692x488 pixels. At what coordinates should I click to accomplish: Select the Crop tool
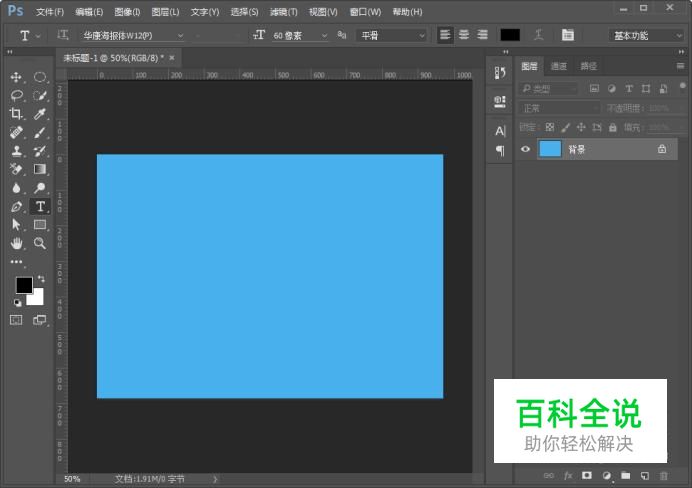(16, 114)
